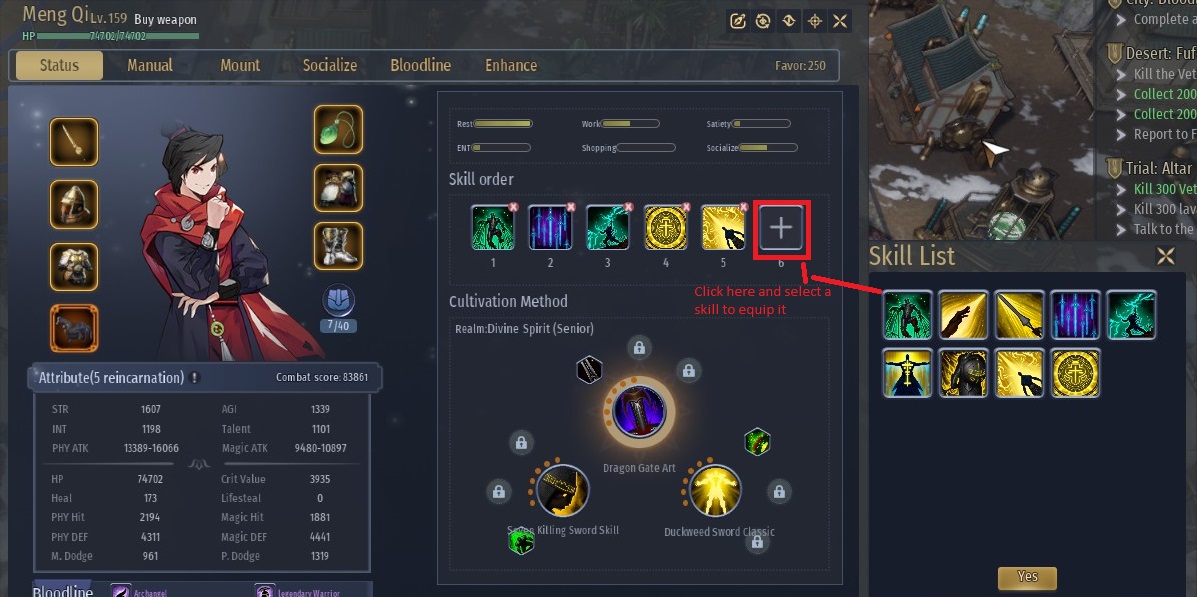This screenshot has height=597, width=1197.
Task: Click the Buy weapon label
Action: point(166,20)
